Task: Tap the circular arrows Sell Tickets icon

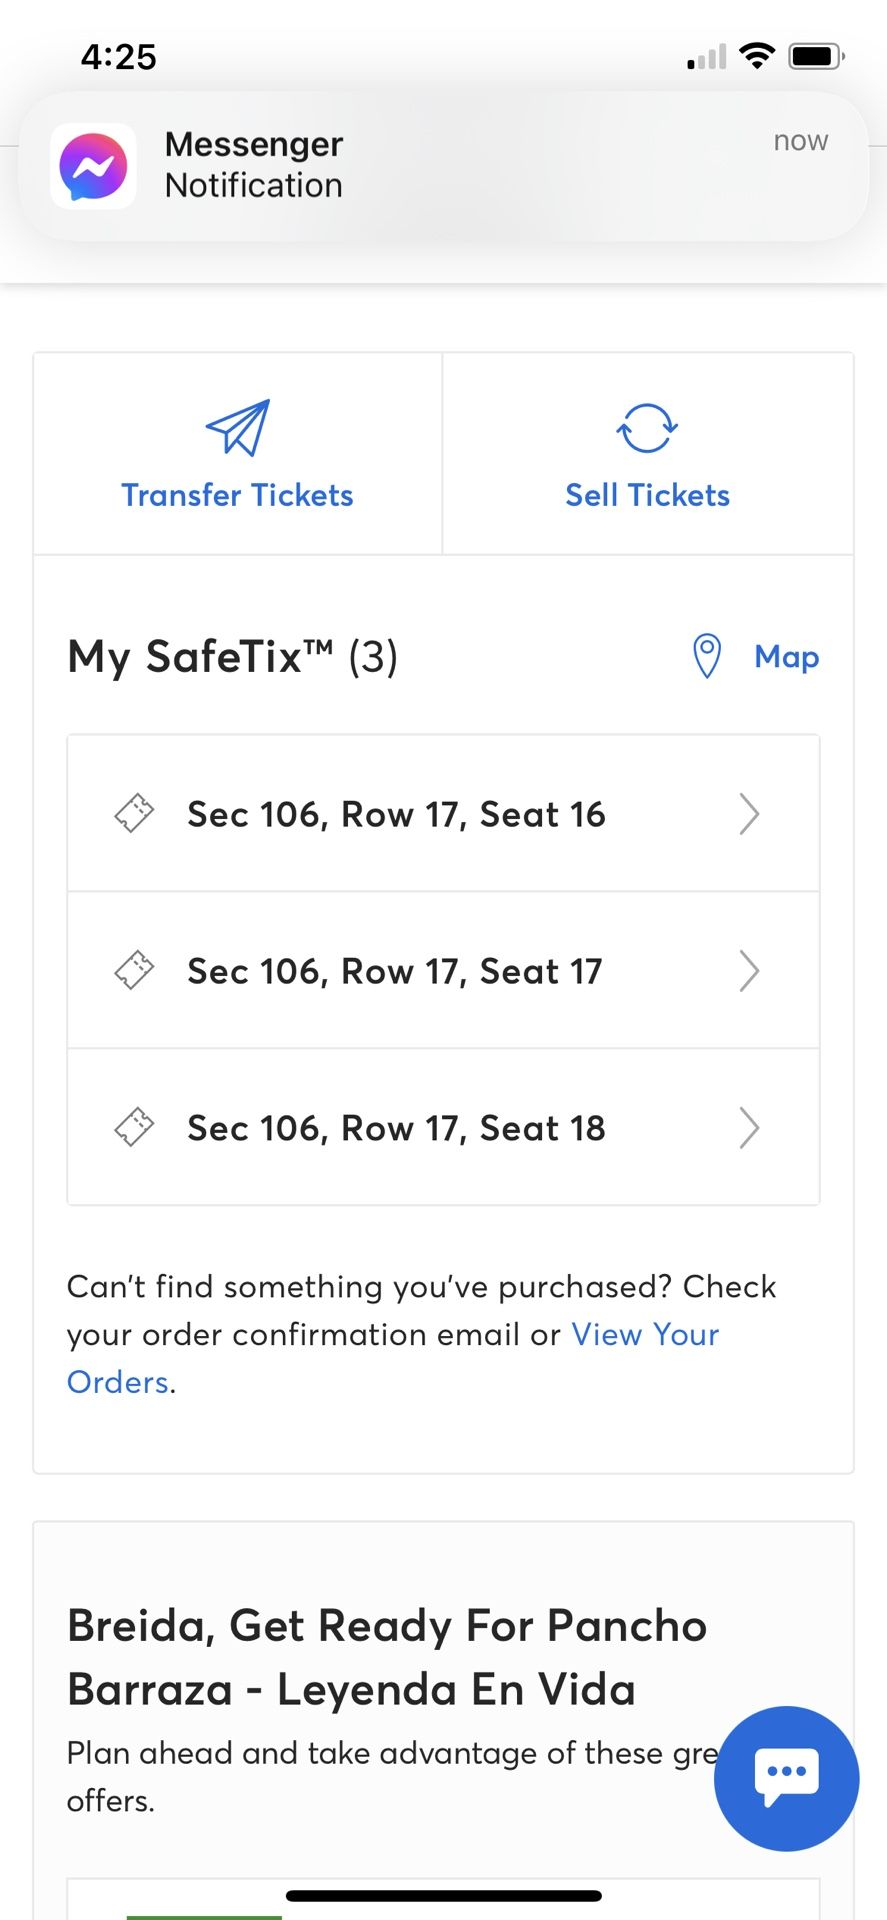Action: click(x=647, y=428)
